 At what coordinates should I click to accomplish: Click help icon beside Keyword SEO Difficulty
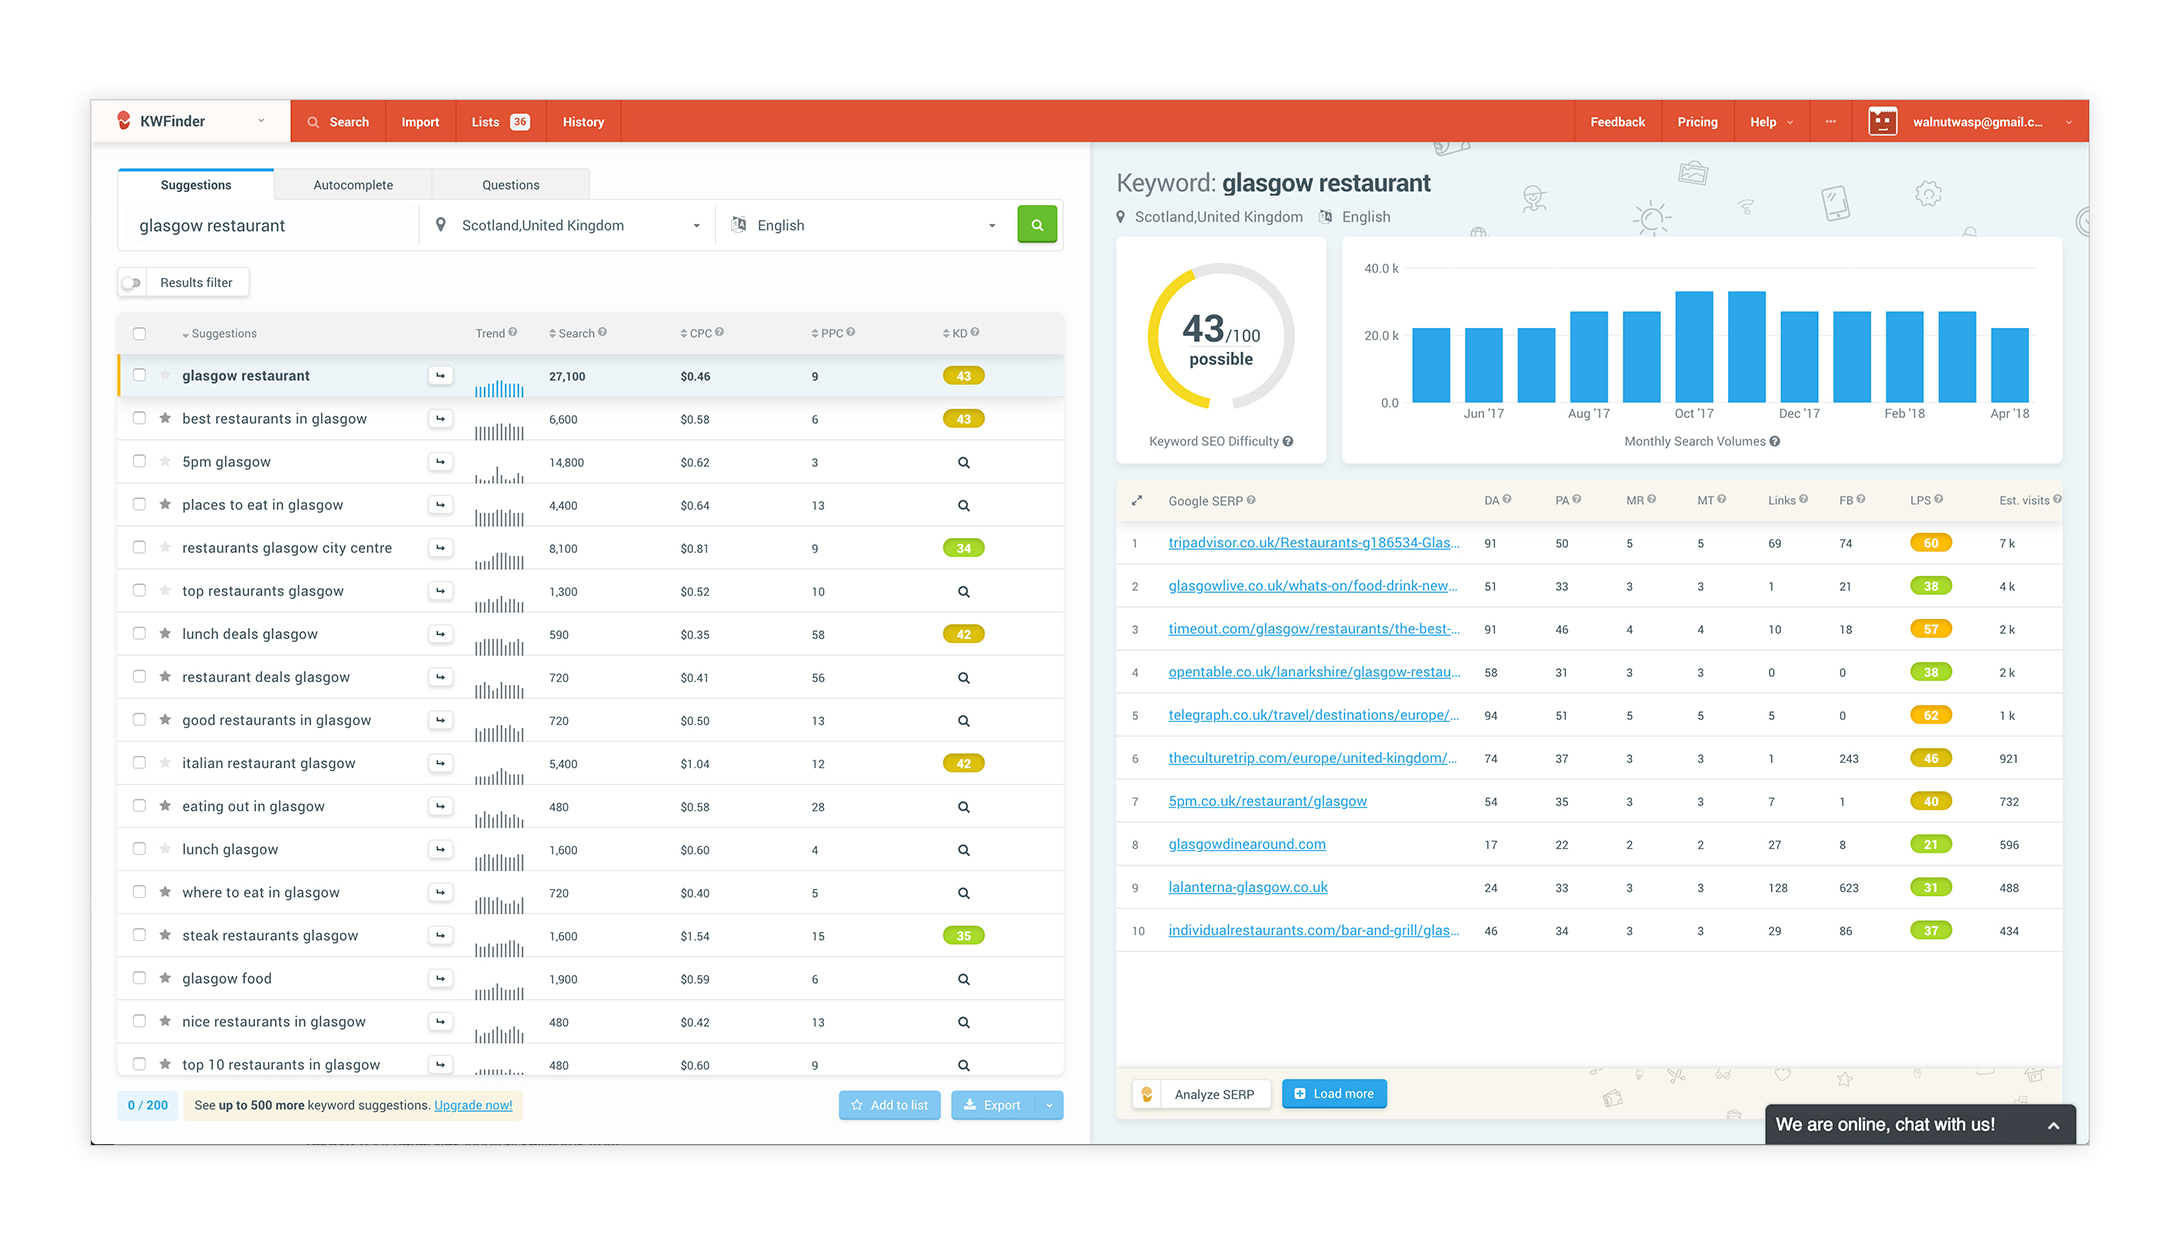click(x=1288, y=441)
